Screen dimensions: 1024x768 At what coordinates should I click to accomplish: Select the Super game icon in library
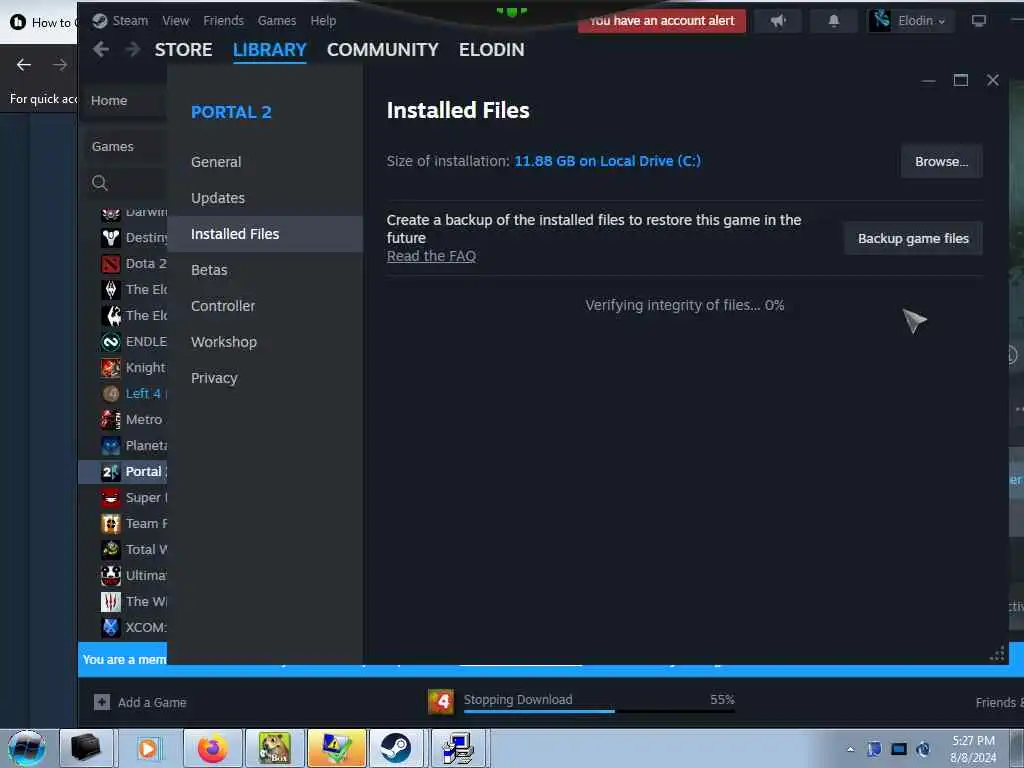tap(110, 498)
